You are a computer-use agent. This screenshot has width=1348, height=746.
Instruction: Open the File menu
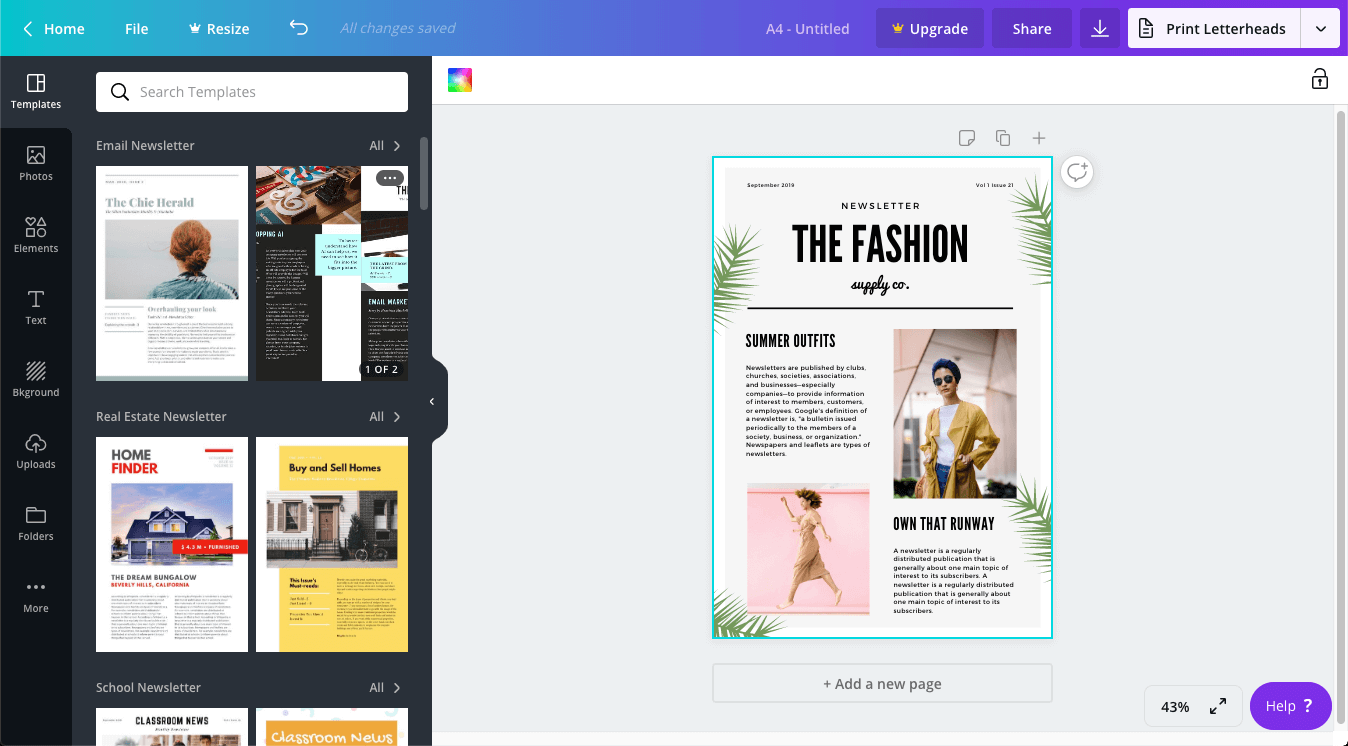(137, 28)
